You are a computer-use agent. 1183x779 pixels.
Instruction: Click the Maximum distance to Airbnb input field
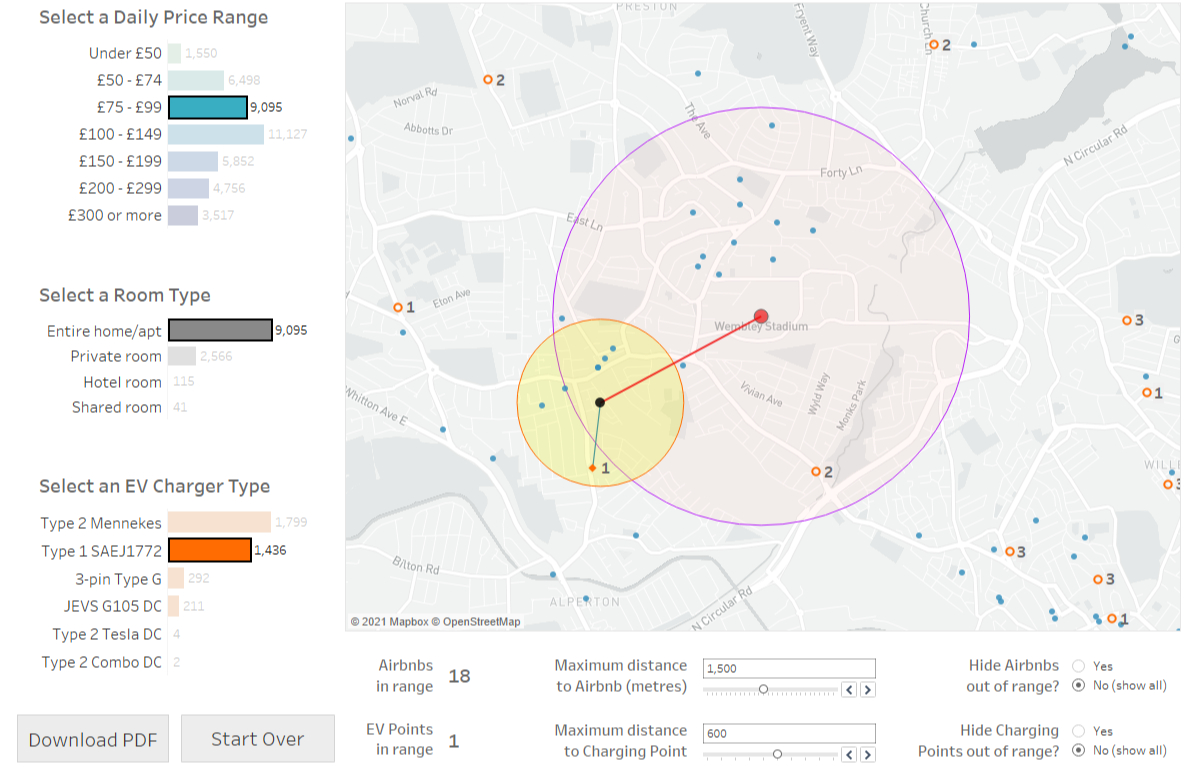pos(789,668)
